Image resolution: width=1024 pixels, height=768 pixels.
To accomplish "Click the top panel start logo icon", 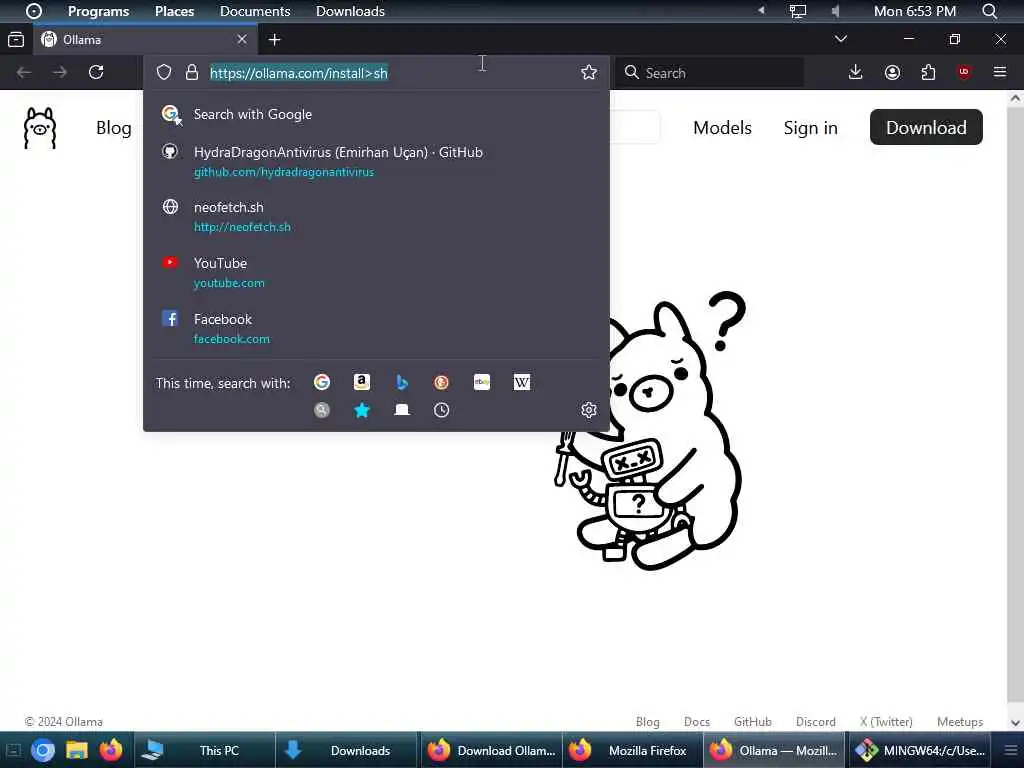I will tap(34, 11).
